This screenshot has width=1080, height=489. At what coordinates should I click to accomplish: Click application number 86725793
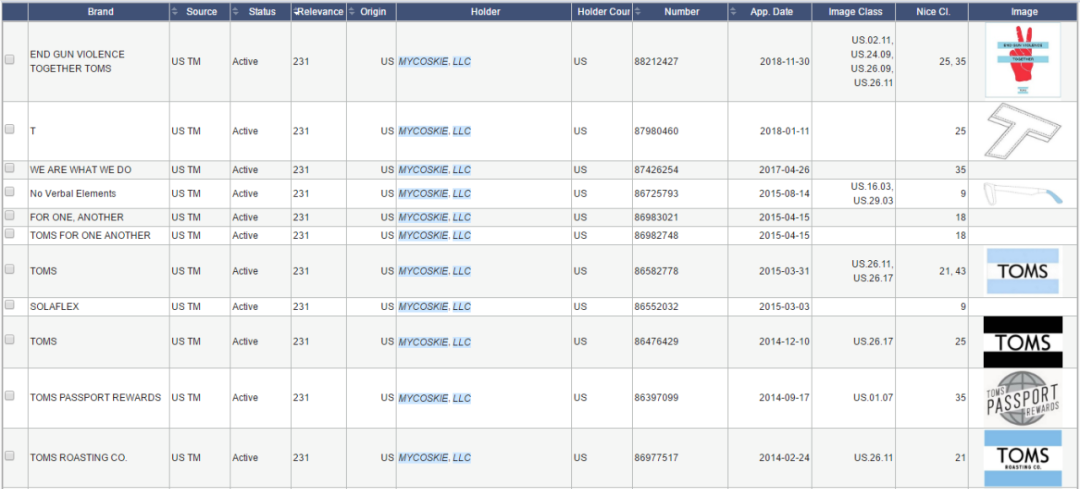(656, 194)
